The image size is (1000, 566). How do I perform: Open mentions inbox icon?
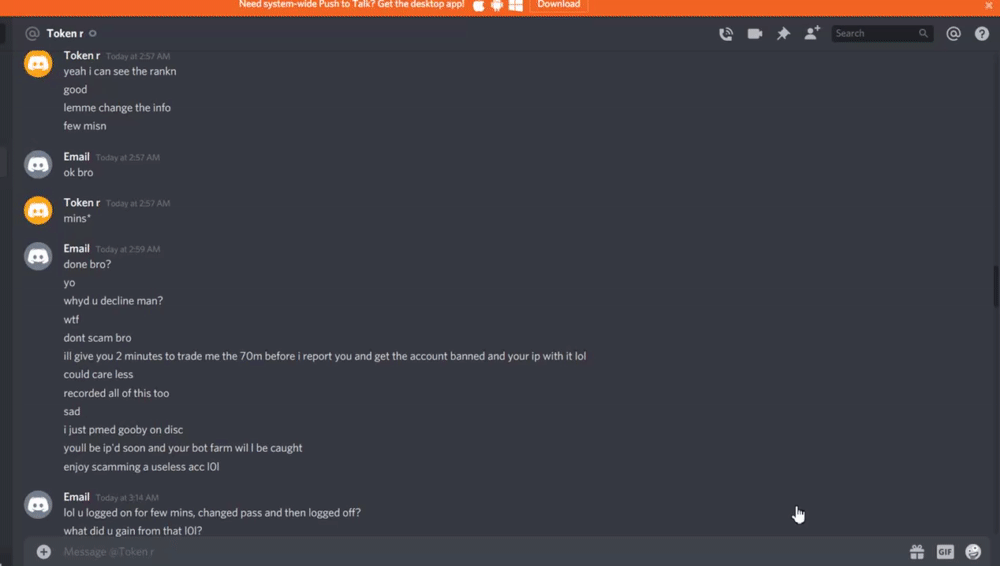[x=953, y=34]
